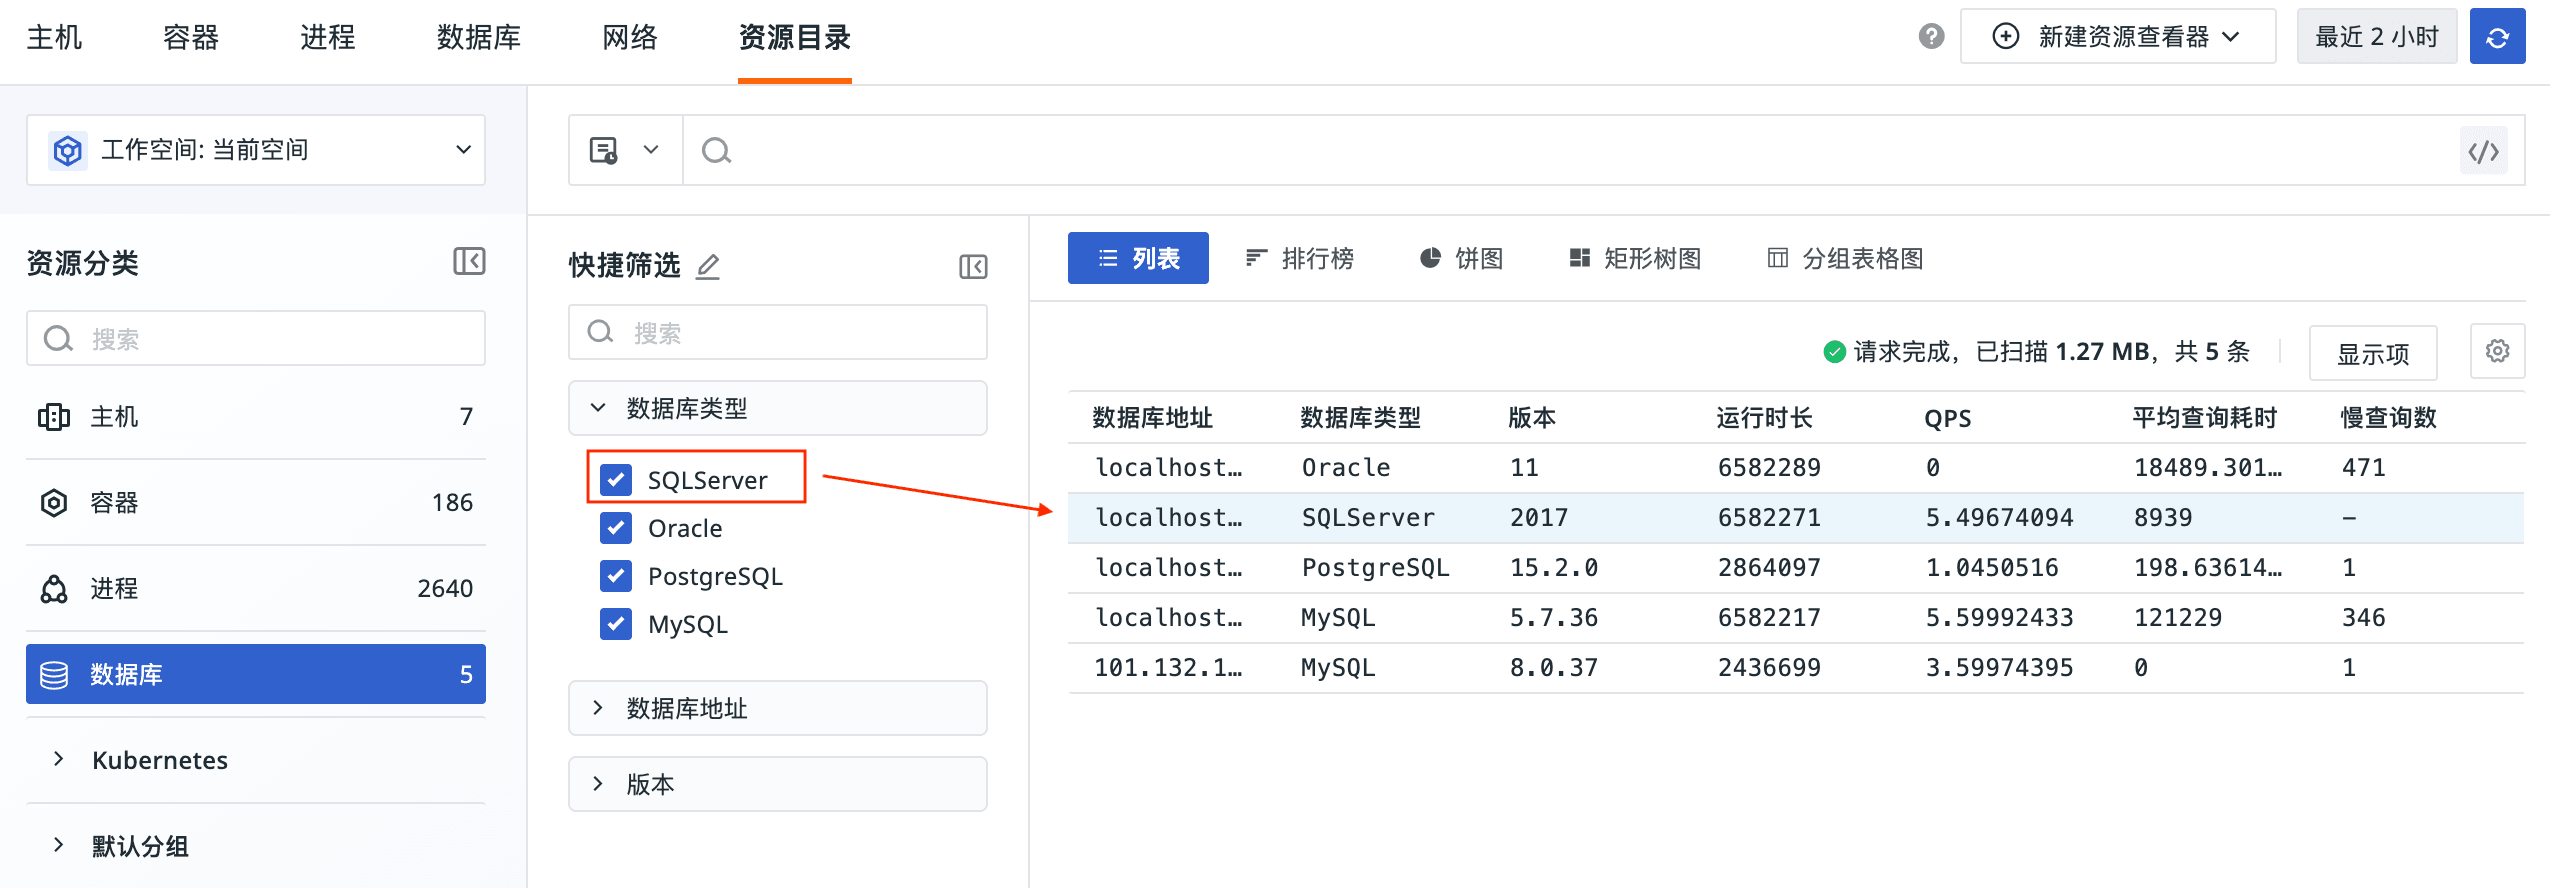Collapse the 快捷筛选 panel
The width and height of the screenshot is (2550, 888).
click(973, 266)
